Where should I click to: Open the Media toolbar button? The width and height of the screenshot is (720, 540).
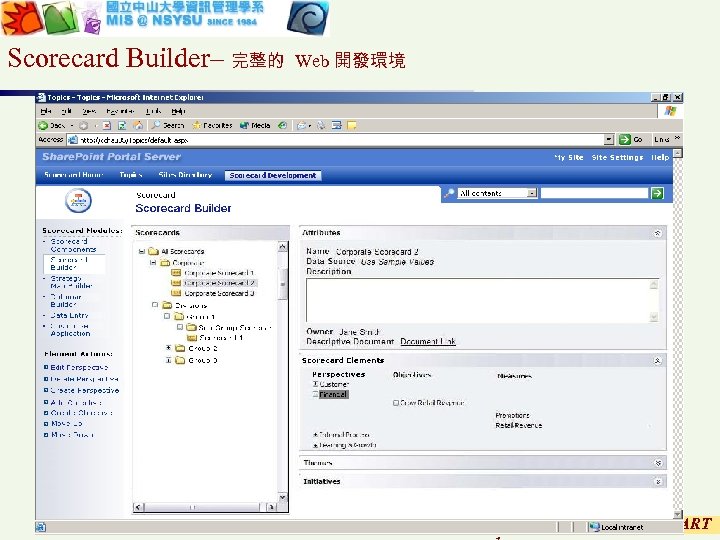coord(255,125)
